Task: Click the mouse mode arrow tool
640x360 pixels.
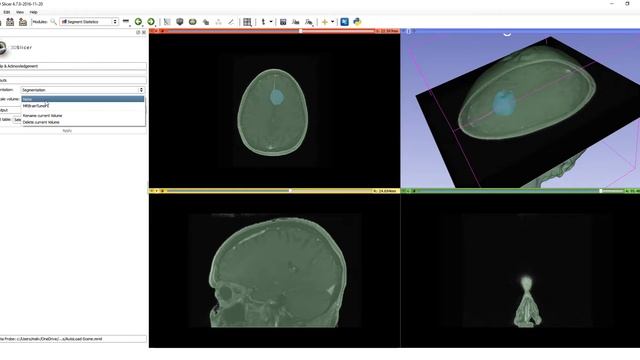Action: 263,22
